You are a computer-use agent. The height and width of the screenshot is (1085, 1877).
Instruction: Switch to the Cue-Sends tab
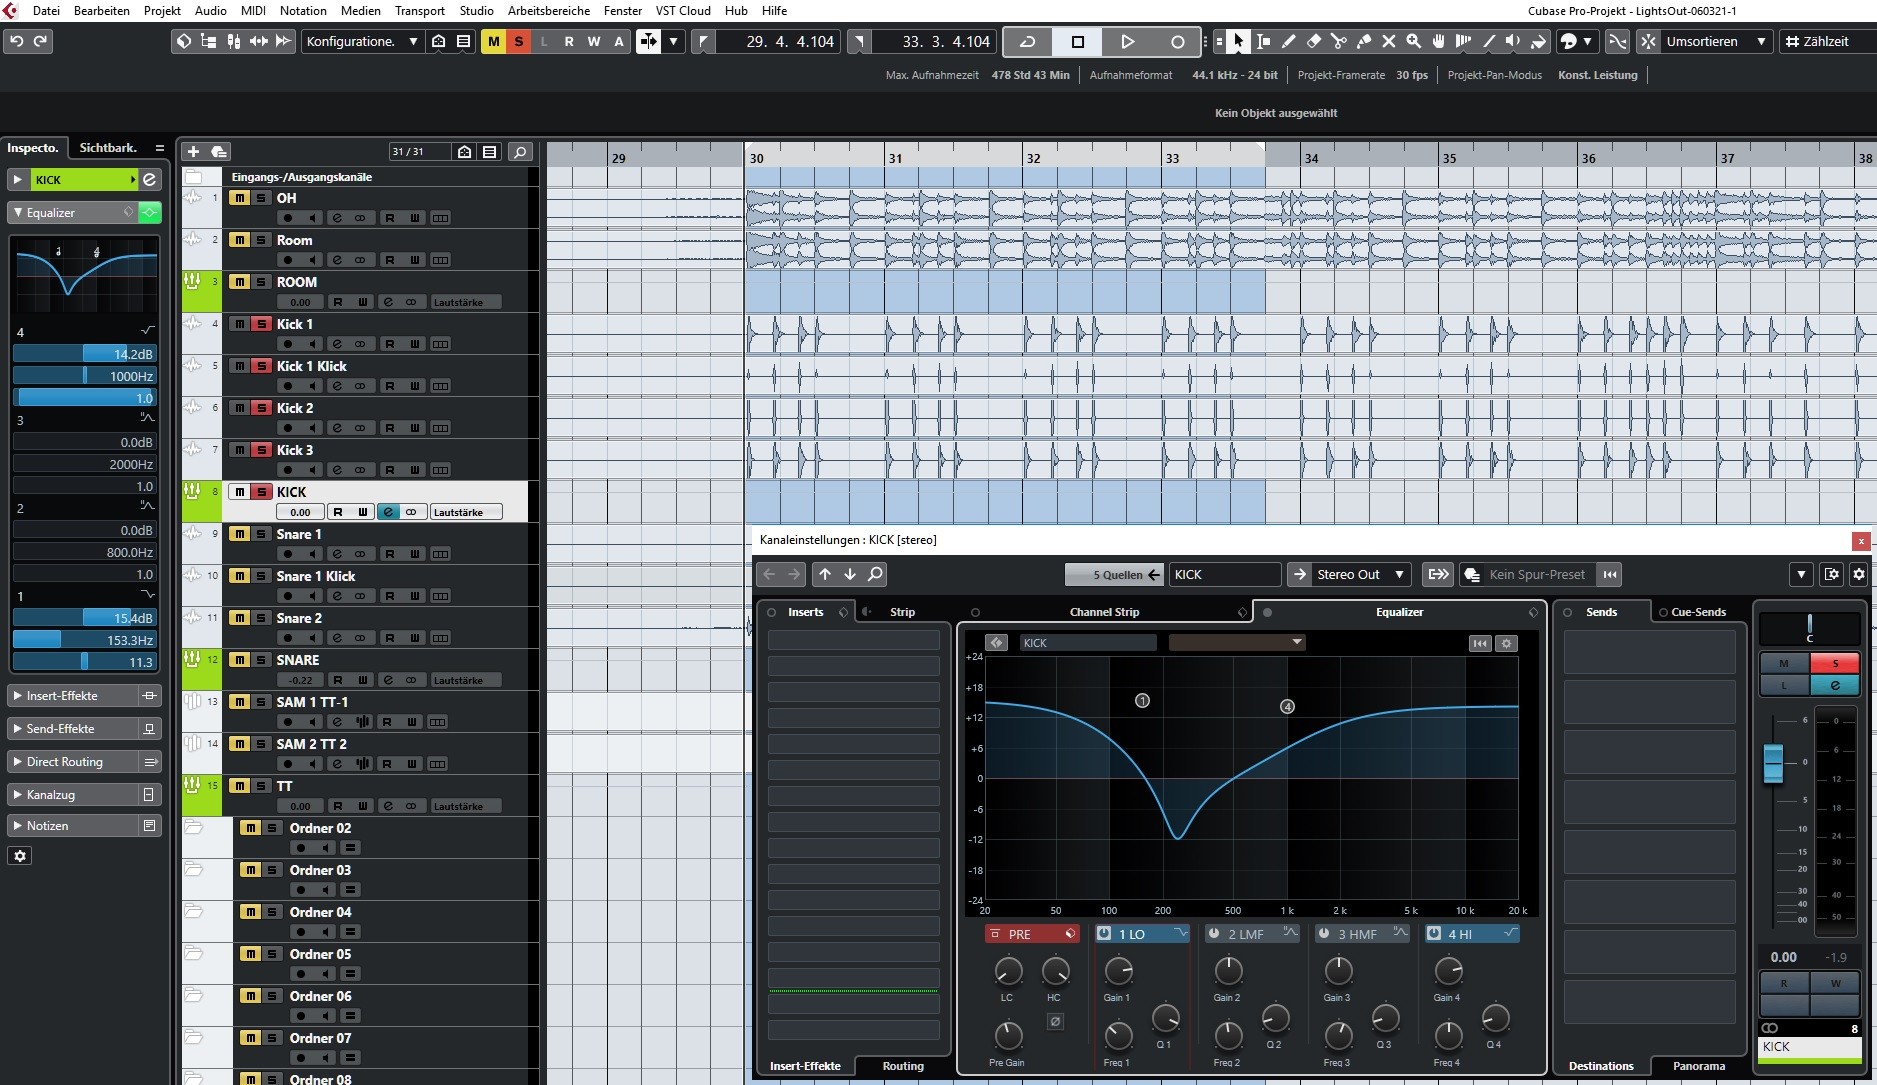(x=1698, y=612)
